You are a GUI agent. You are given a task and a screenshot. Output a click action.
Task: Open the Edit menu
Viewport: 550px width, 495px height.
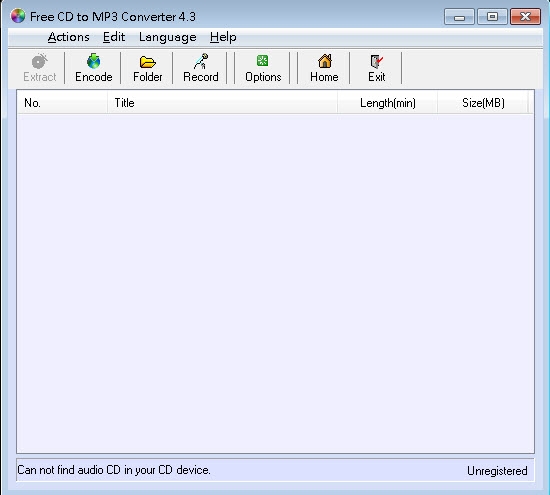(114, 37)
